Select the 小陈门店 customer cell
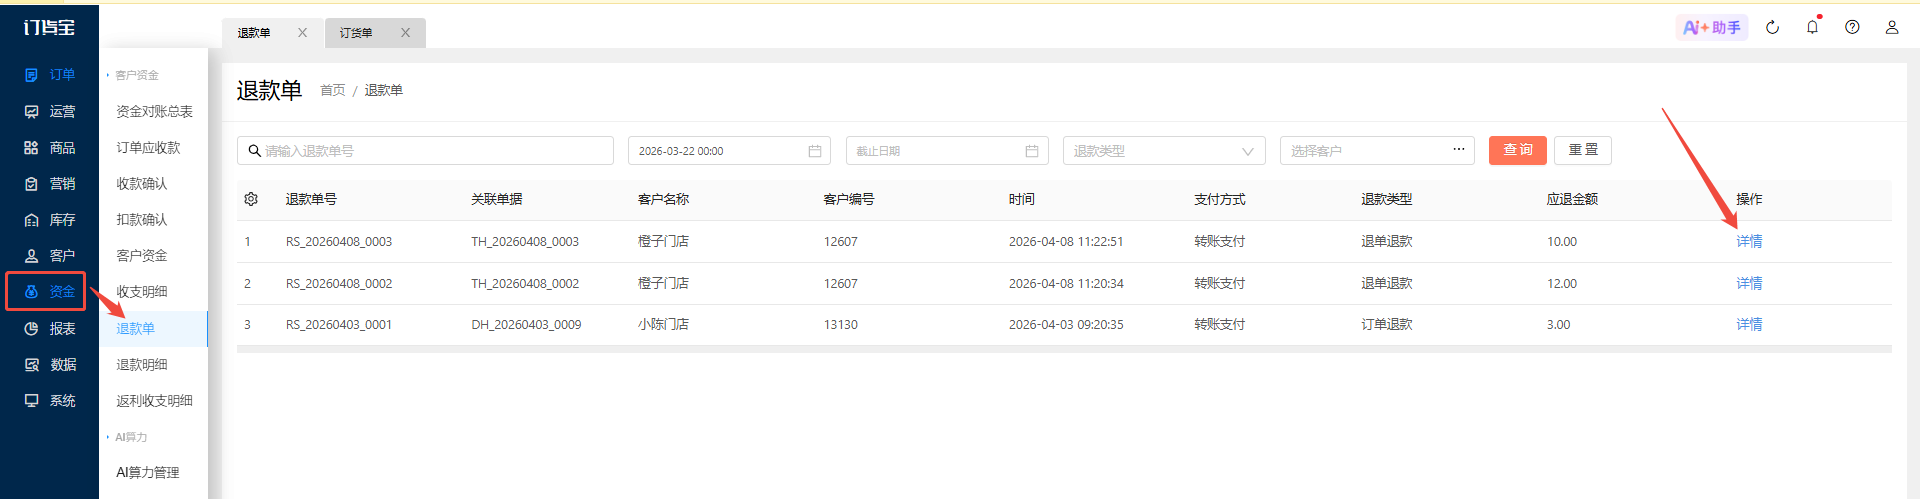1920x499 pixels. pos(663,324)
